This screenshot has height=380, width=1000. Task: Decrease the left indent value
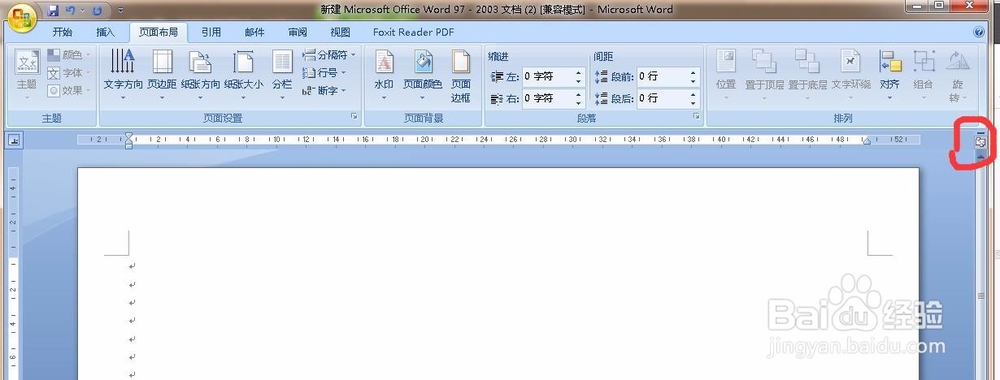[578, 81]
